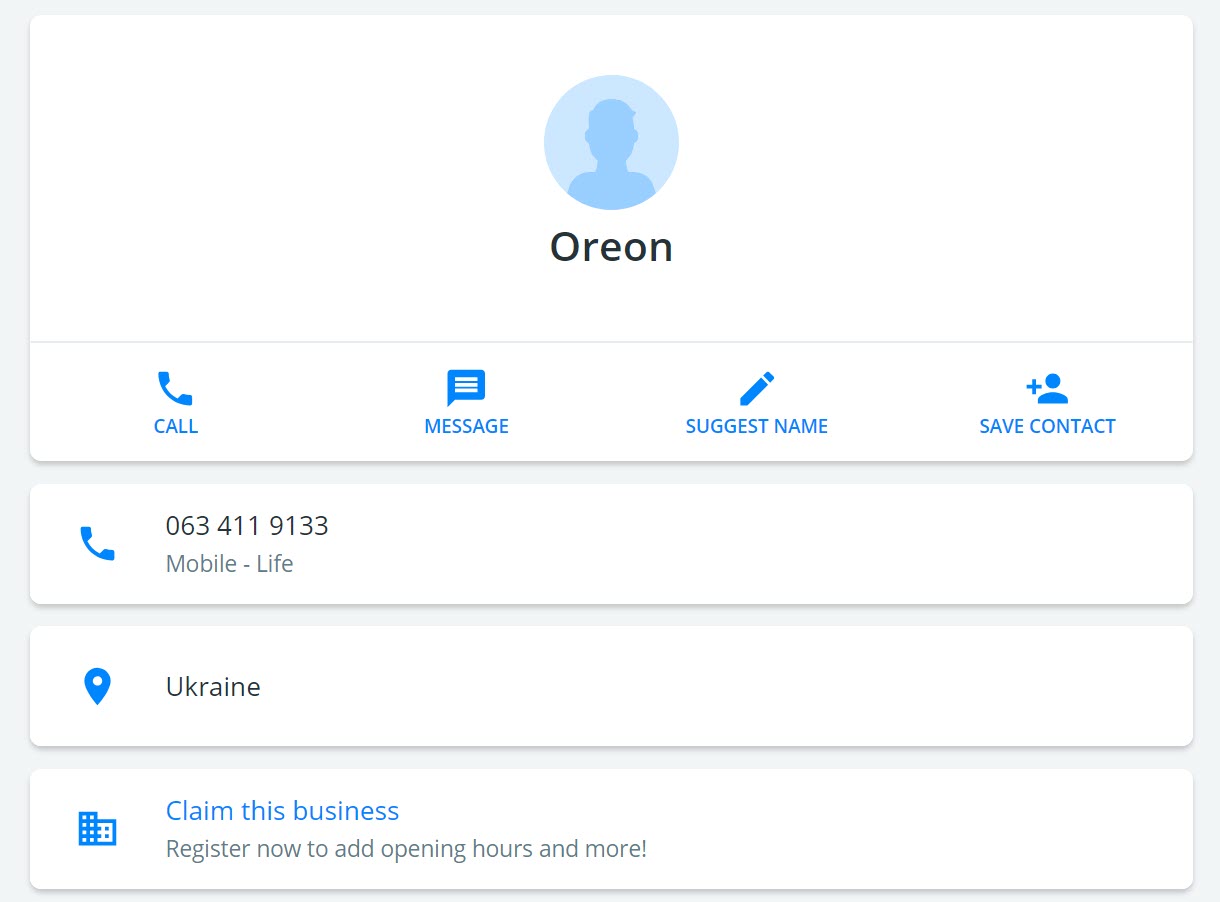Click the phone handset icon above CALL
This screenshot has width=1220, height=902.
175,388
